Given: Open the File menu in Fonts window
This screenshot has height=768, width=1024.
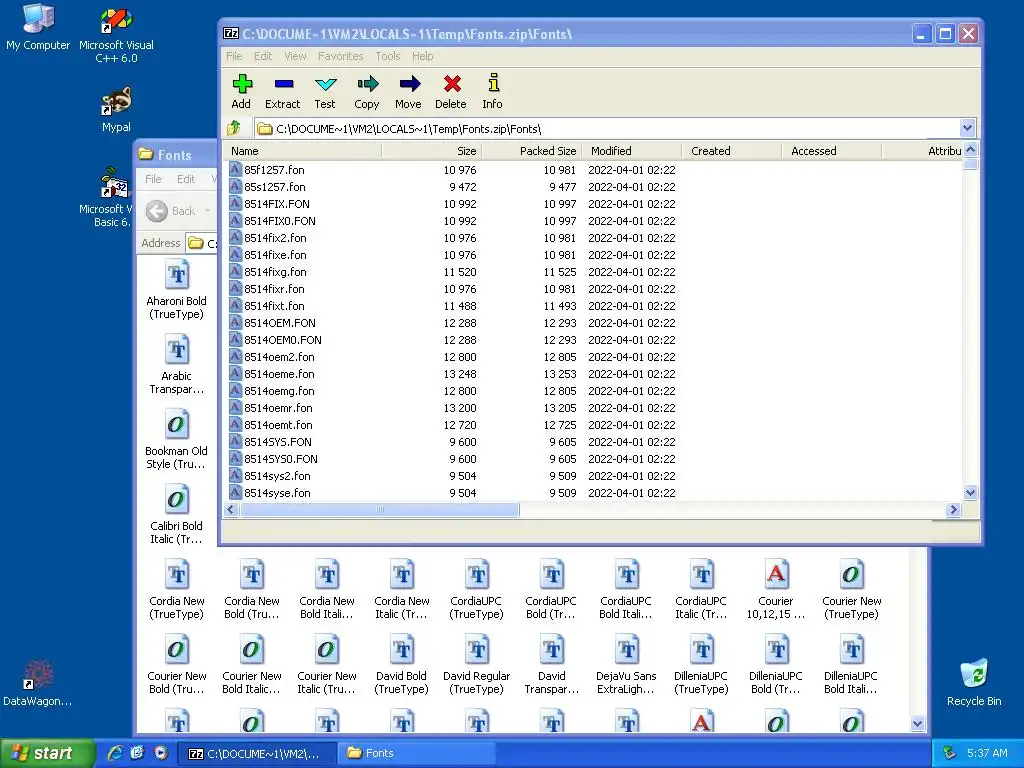Looking at the screenshot, I should click(x=153, y=179).
